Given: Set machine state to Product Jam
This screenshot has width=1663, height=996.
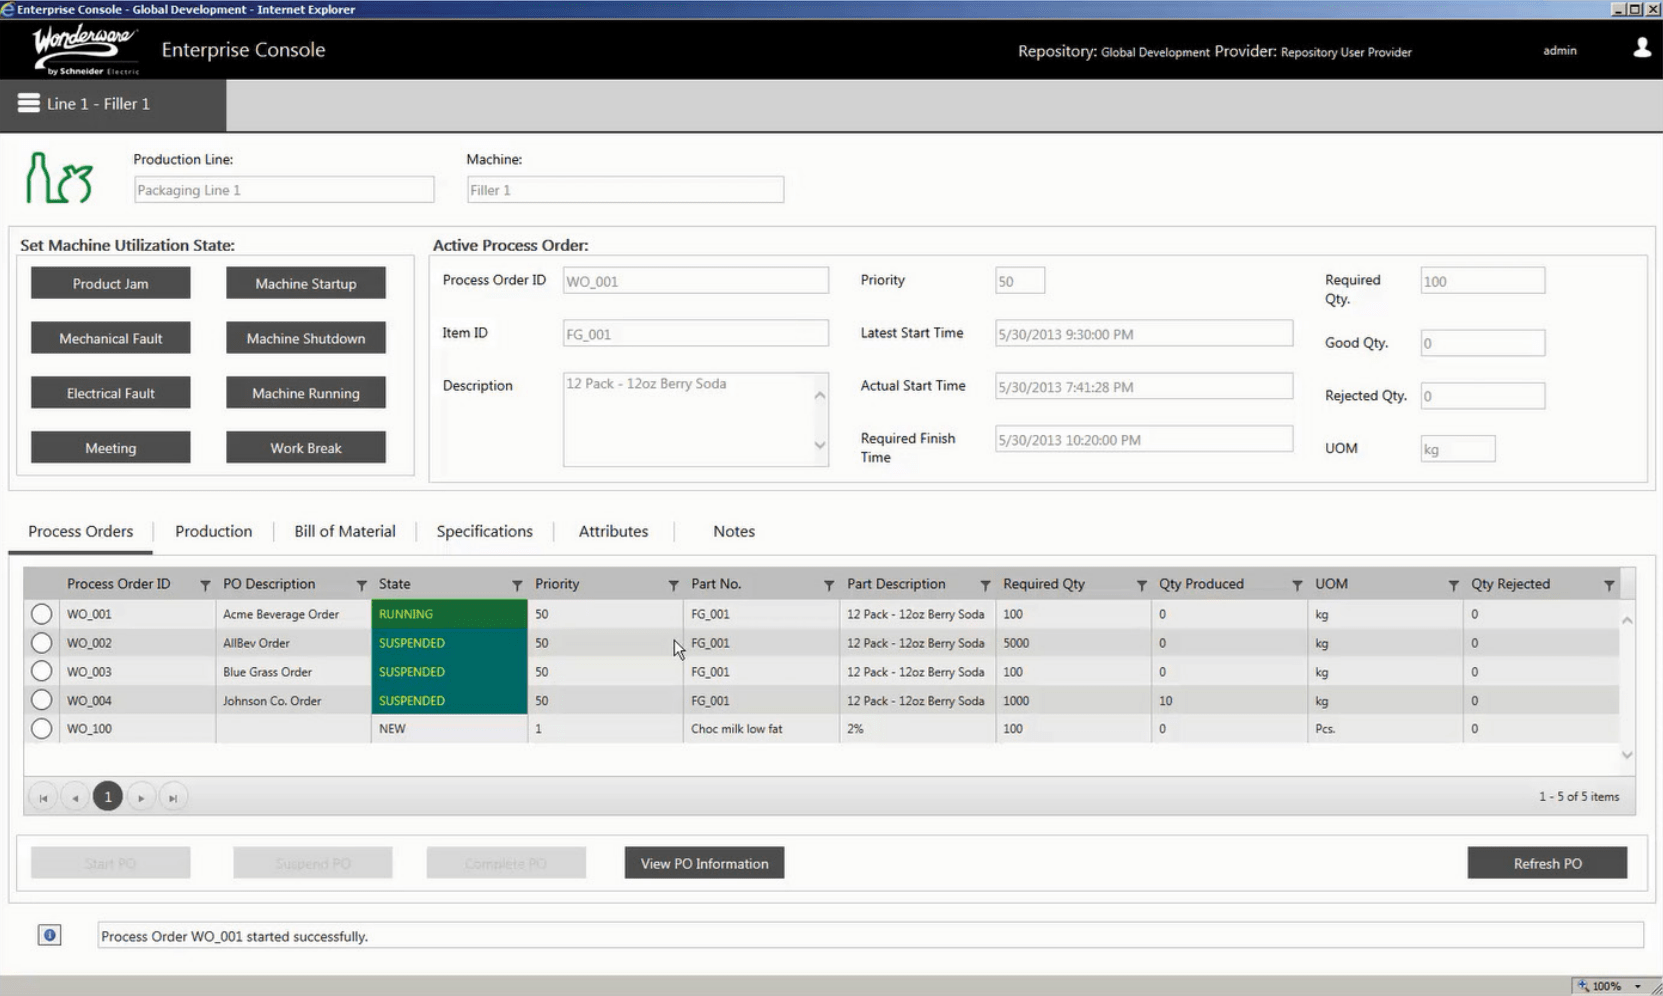Looking at the screenshot, I should [110, 283].
